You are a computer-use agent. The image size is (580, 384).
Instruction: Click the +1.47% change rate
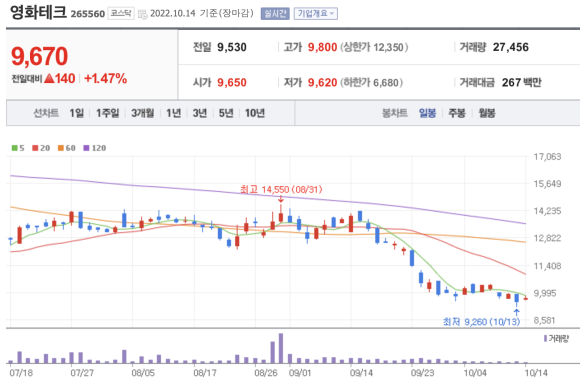pyautogui.click(x=105, y=78)
